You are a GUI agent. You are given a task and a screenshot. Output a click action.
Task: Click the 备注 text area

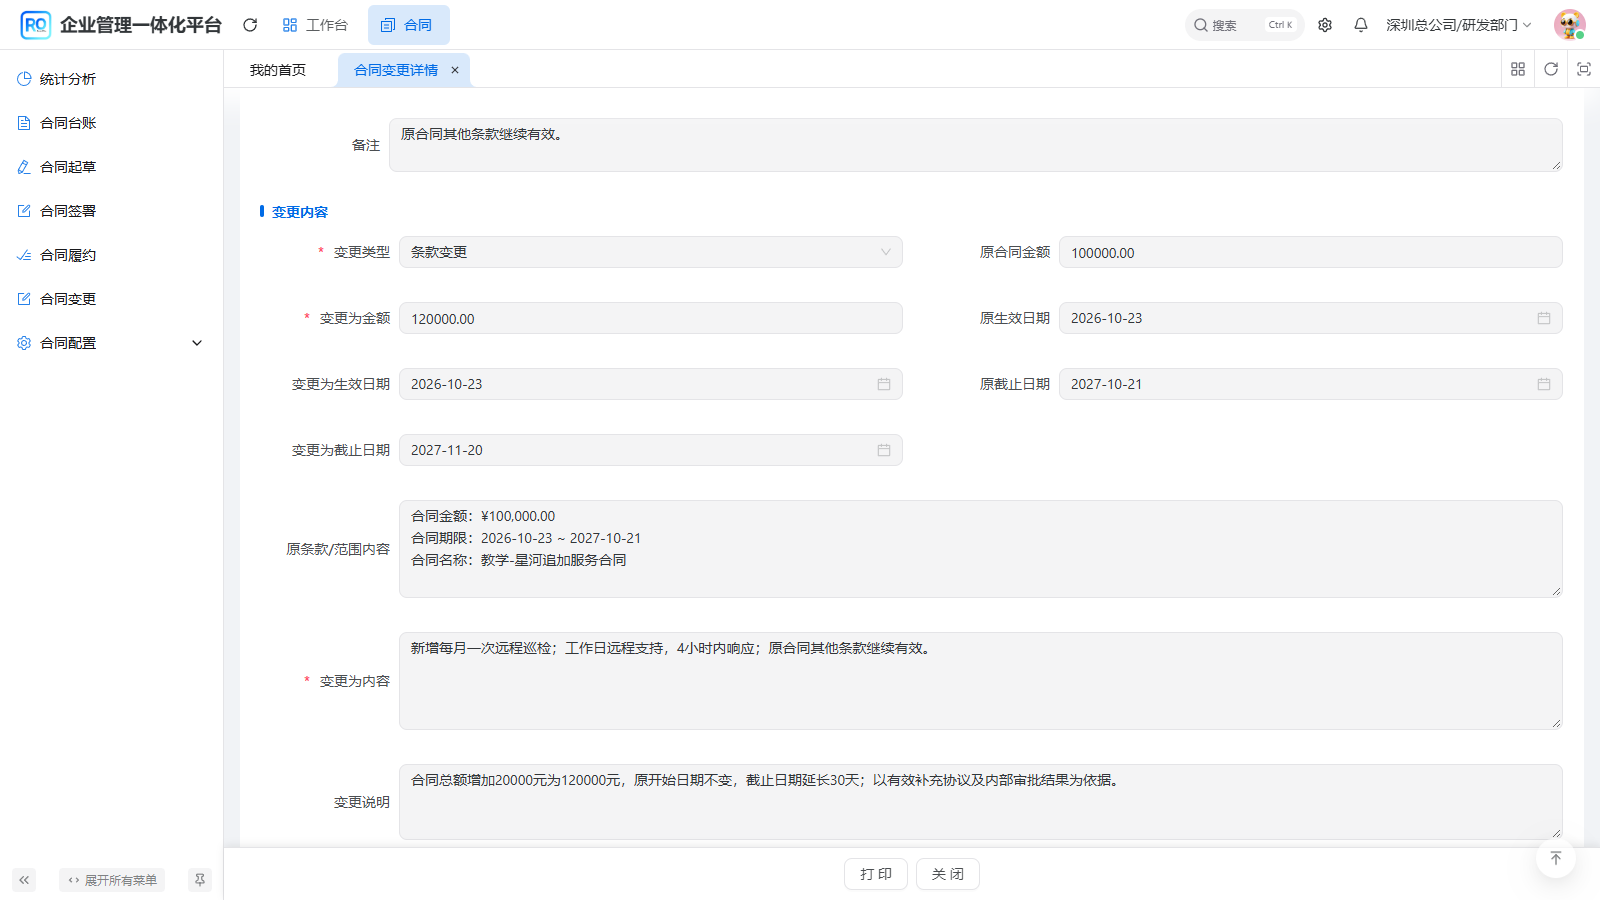pos(976,145)
